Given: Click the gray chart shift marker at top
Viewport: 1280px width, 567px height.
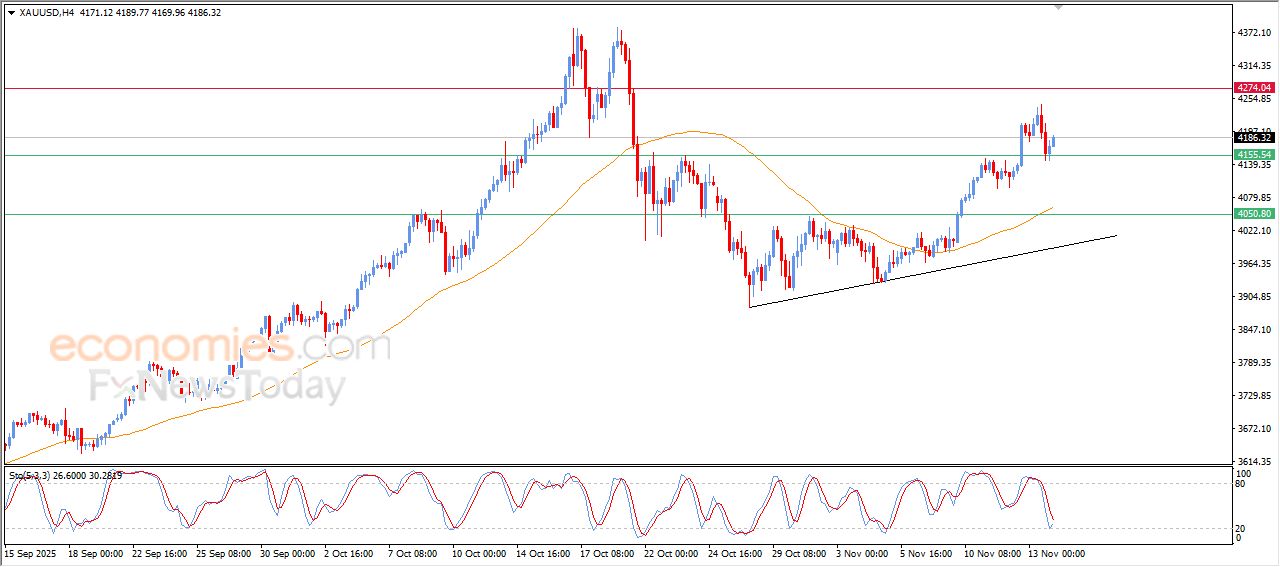Looking at the screenshot, I should pyautogui.click(x=1059, y=7).
